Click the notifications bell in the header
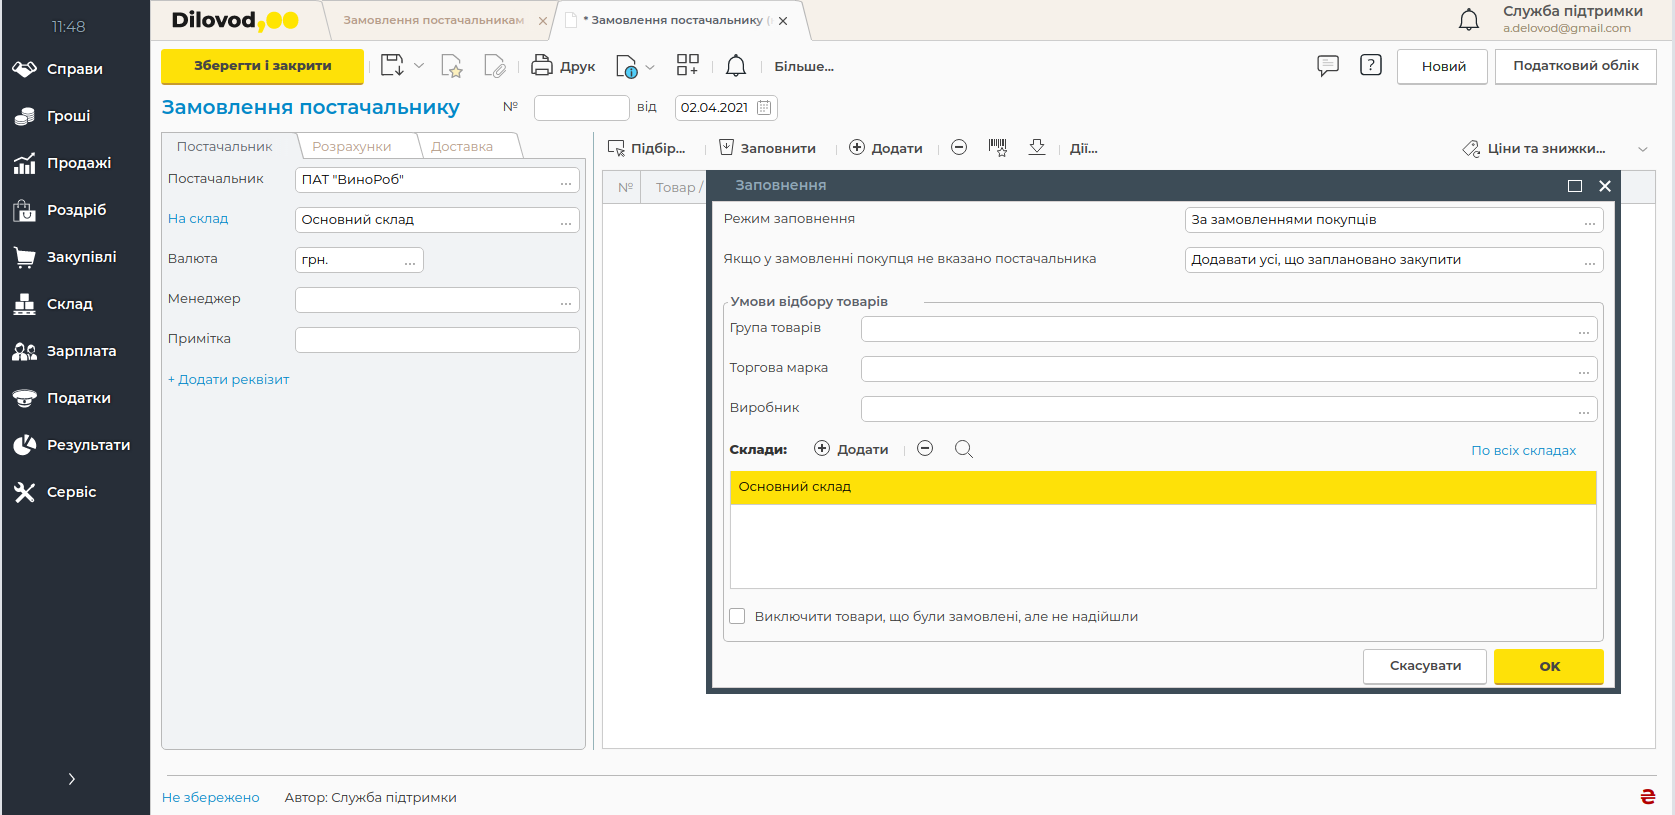Image resolution: width=1675 pixels, height=815 pixels. (1468, 20)
